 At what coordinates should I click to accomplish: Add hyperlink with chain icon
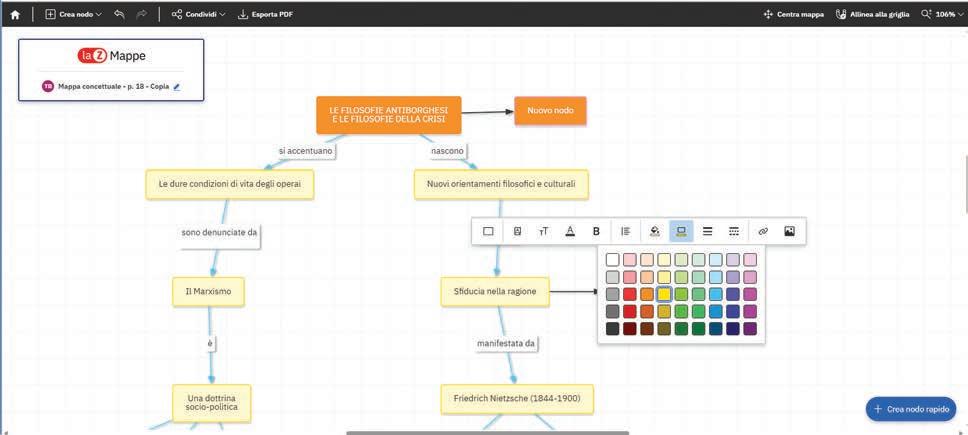coord(763,231)
